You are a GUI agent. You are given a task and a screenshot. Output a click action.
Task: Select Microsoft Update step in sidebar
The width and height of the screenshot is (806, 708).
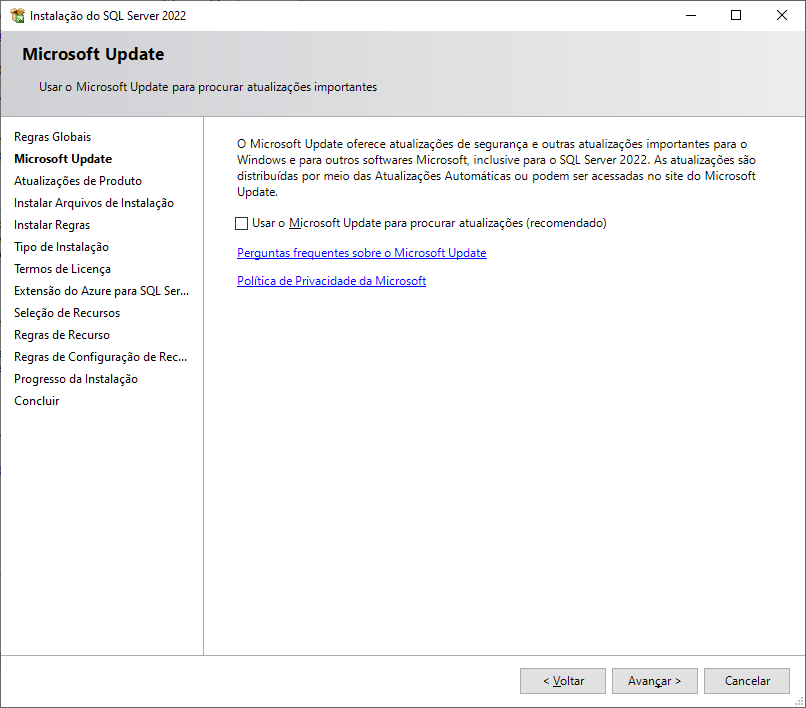tap(63, 159)
